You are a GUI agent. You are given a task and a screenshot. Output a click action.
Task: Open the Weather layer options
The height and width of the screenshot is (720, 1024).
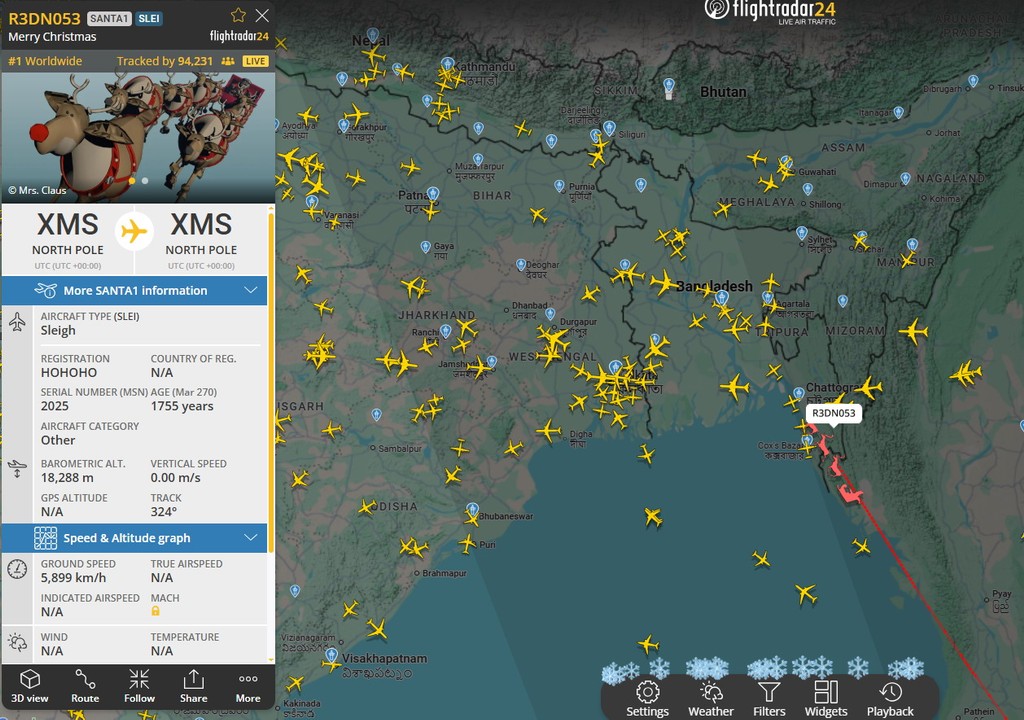[x=711, y=699]
